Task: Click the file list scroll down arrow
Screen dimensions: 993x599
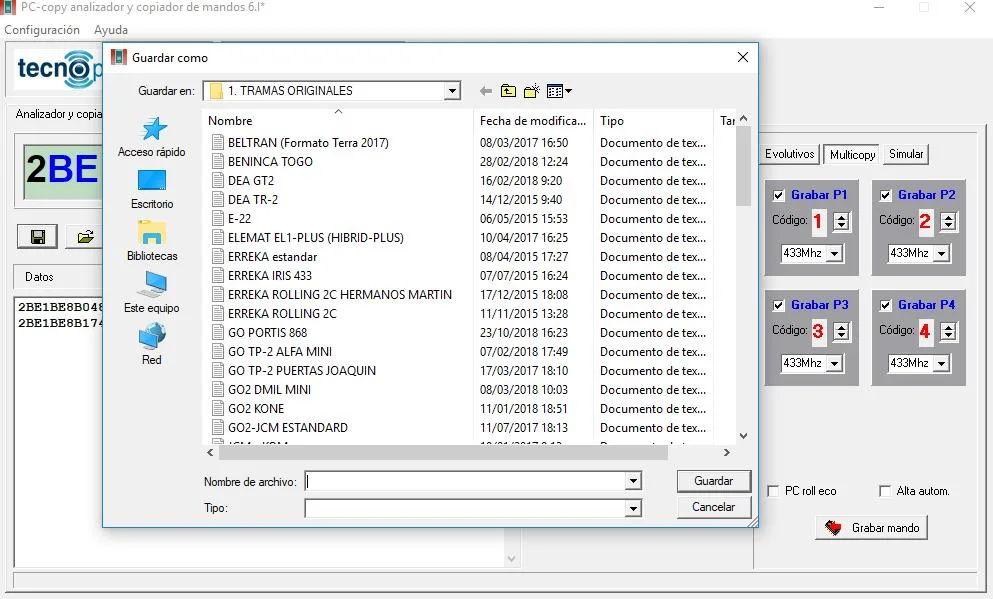Action: [743, 436]
